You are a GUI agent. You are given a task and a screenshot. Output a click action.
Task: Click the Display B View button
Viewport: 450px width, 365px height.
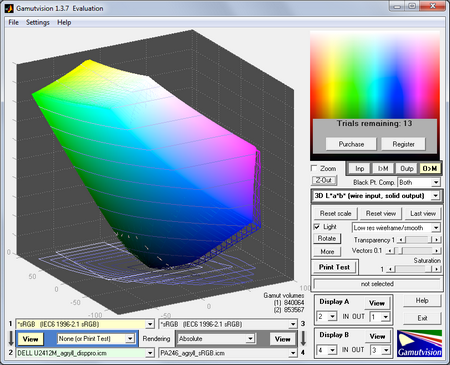[377, 336]
